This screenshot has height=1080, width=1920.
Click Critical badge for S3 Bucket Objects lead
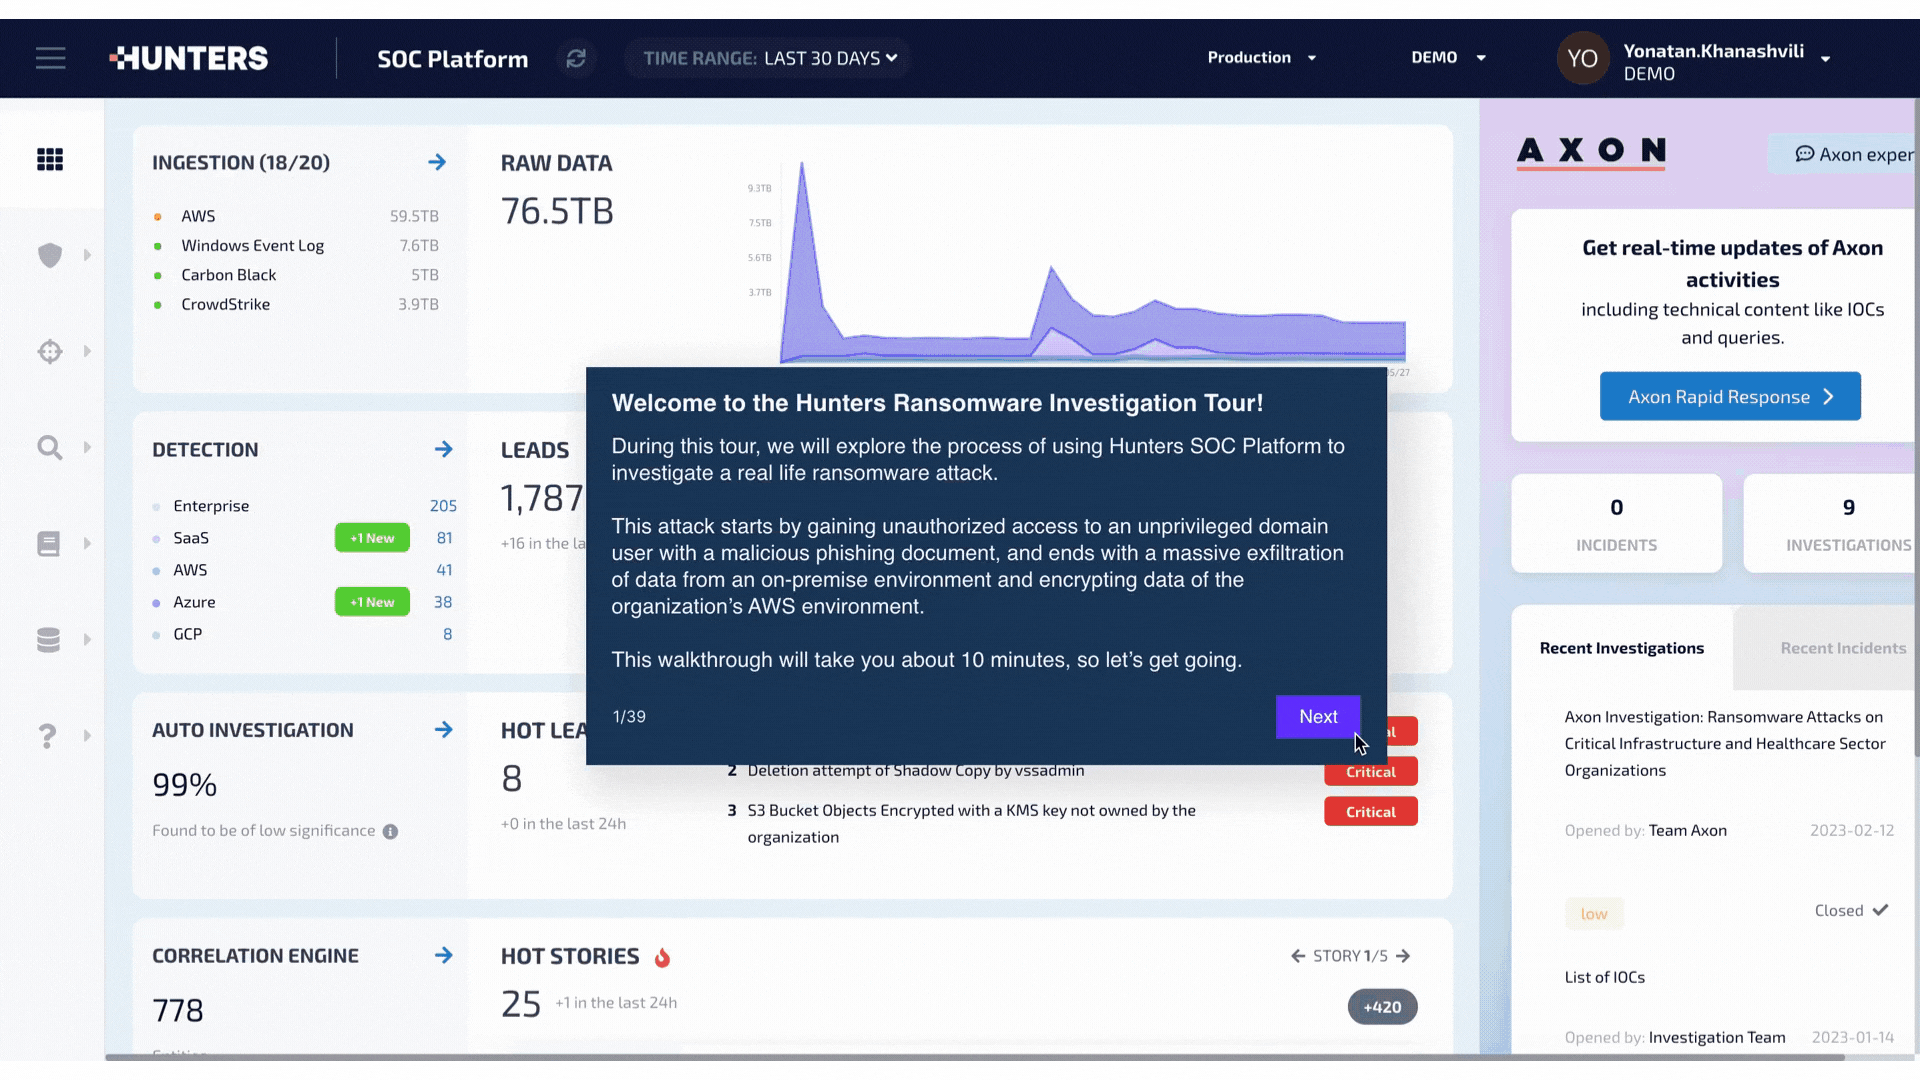coord(1370,812)
